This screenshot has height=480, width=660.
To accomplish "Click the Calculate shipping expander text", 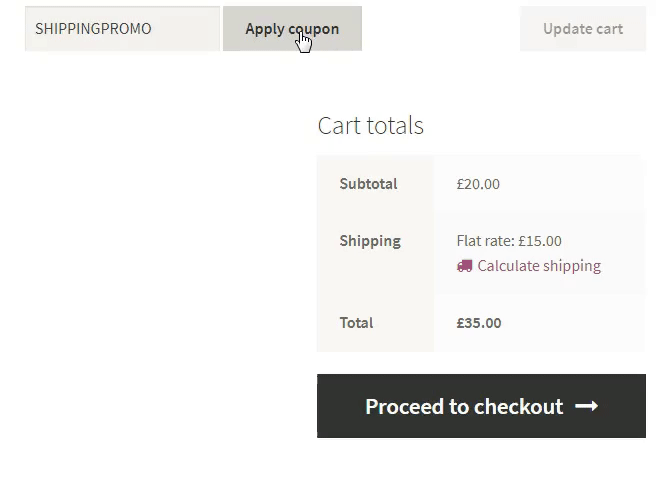I will tap(539, 266).
